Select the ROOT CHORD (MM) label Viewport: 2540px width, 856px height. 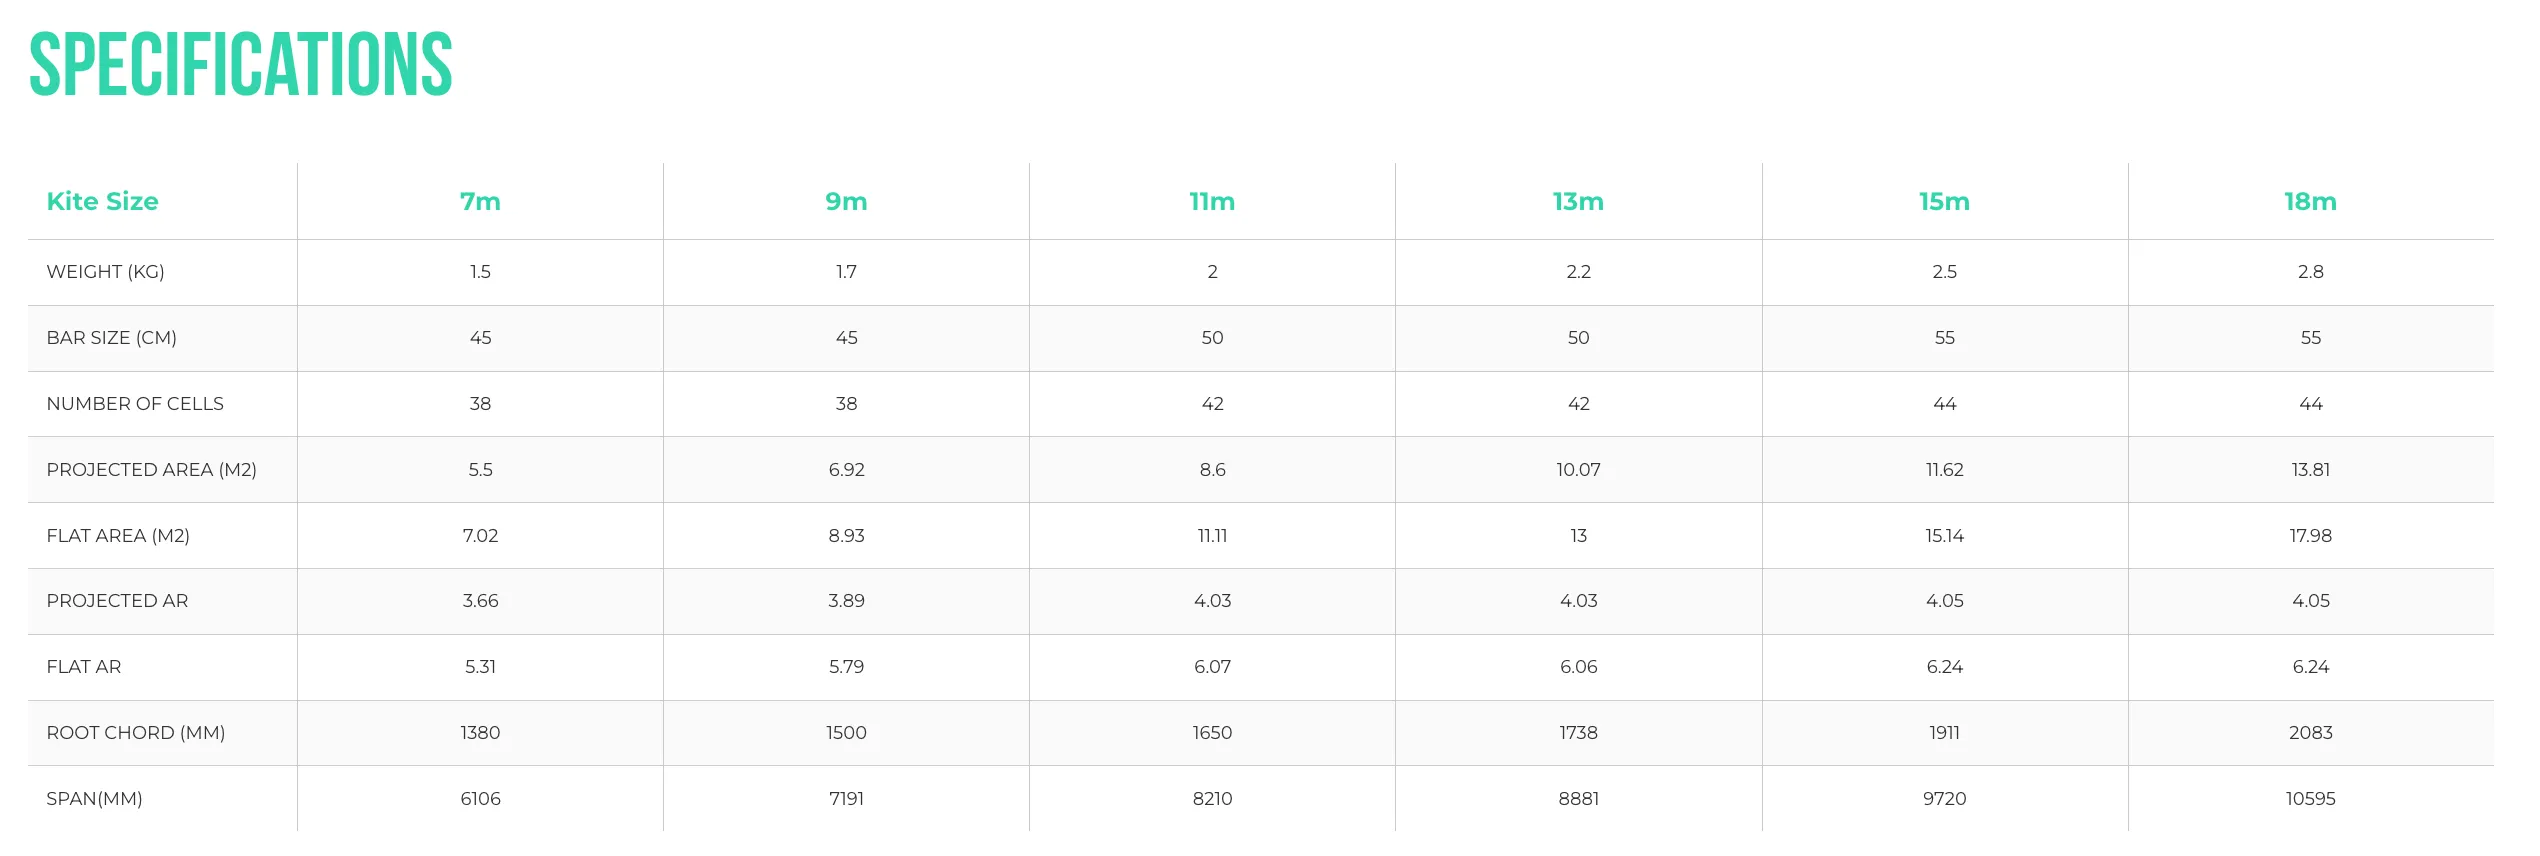(x=135, y=733)
